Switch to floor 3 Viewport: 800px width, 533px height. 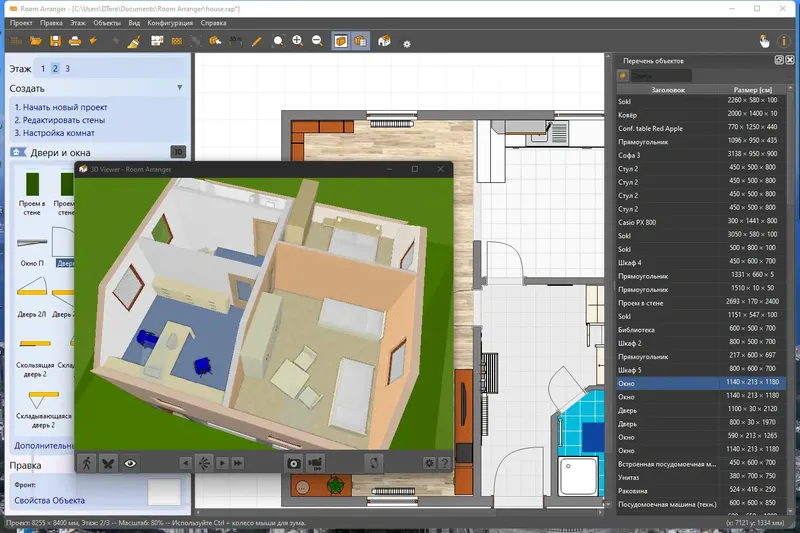click(67, 68)
